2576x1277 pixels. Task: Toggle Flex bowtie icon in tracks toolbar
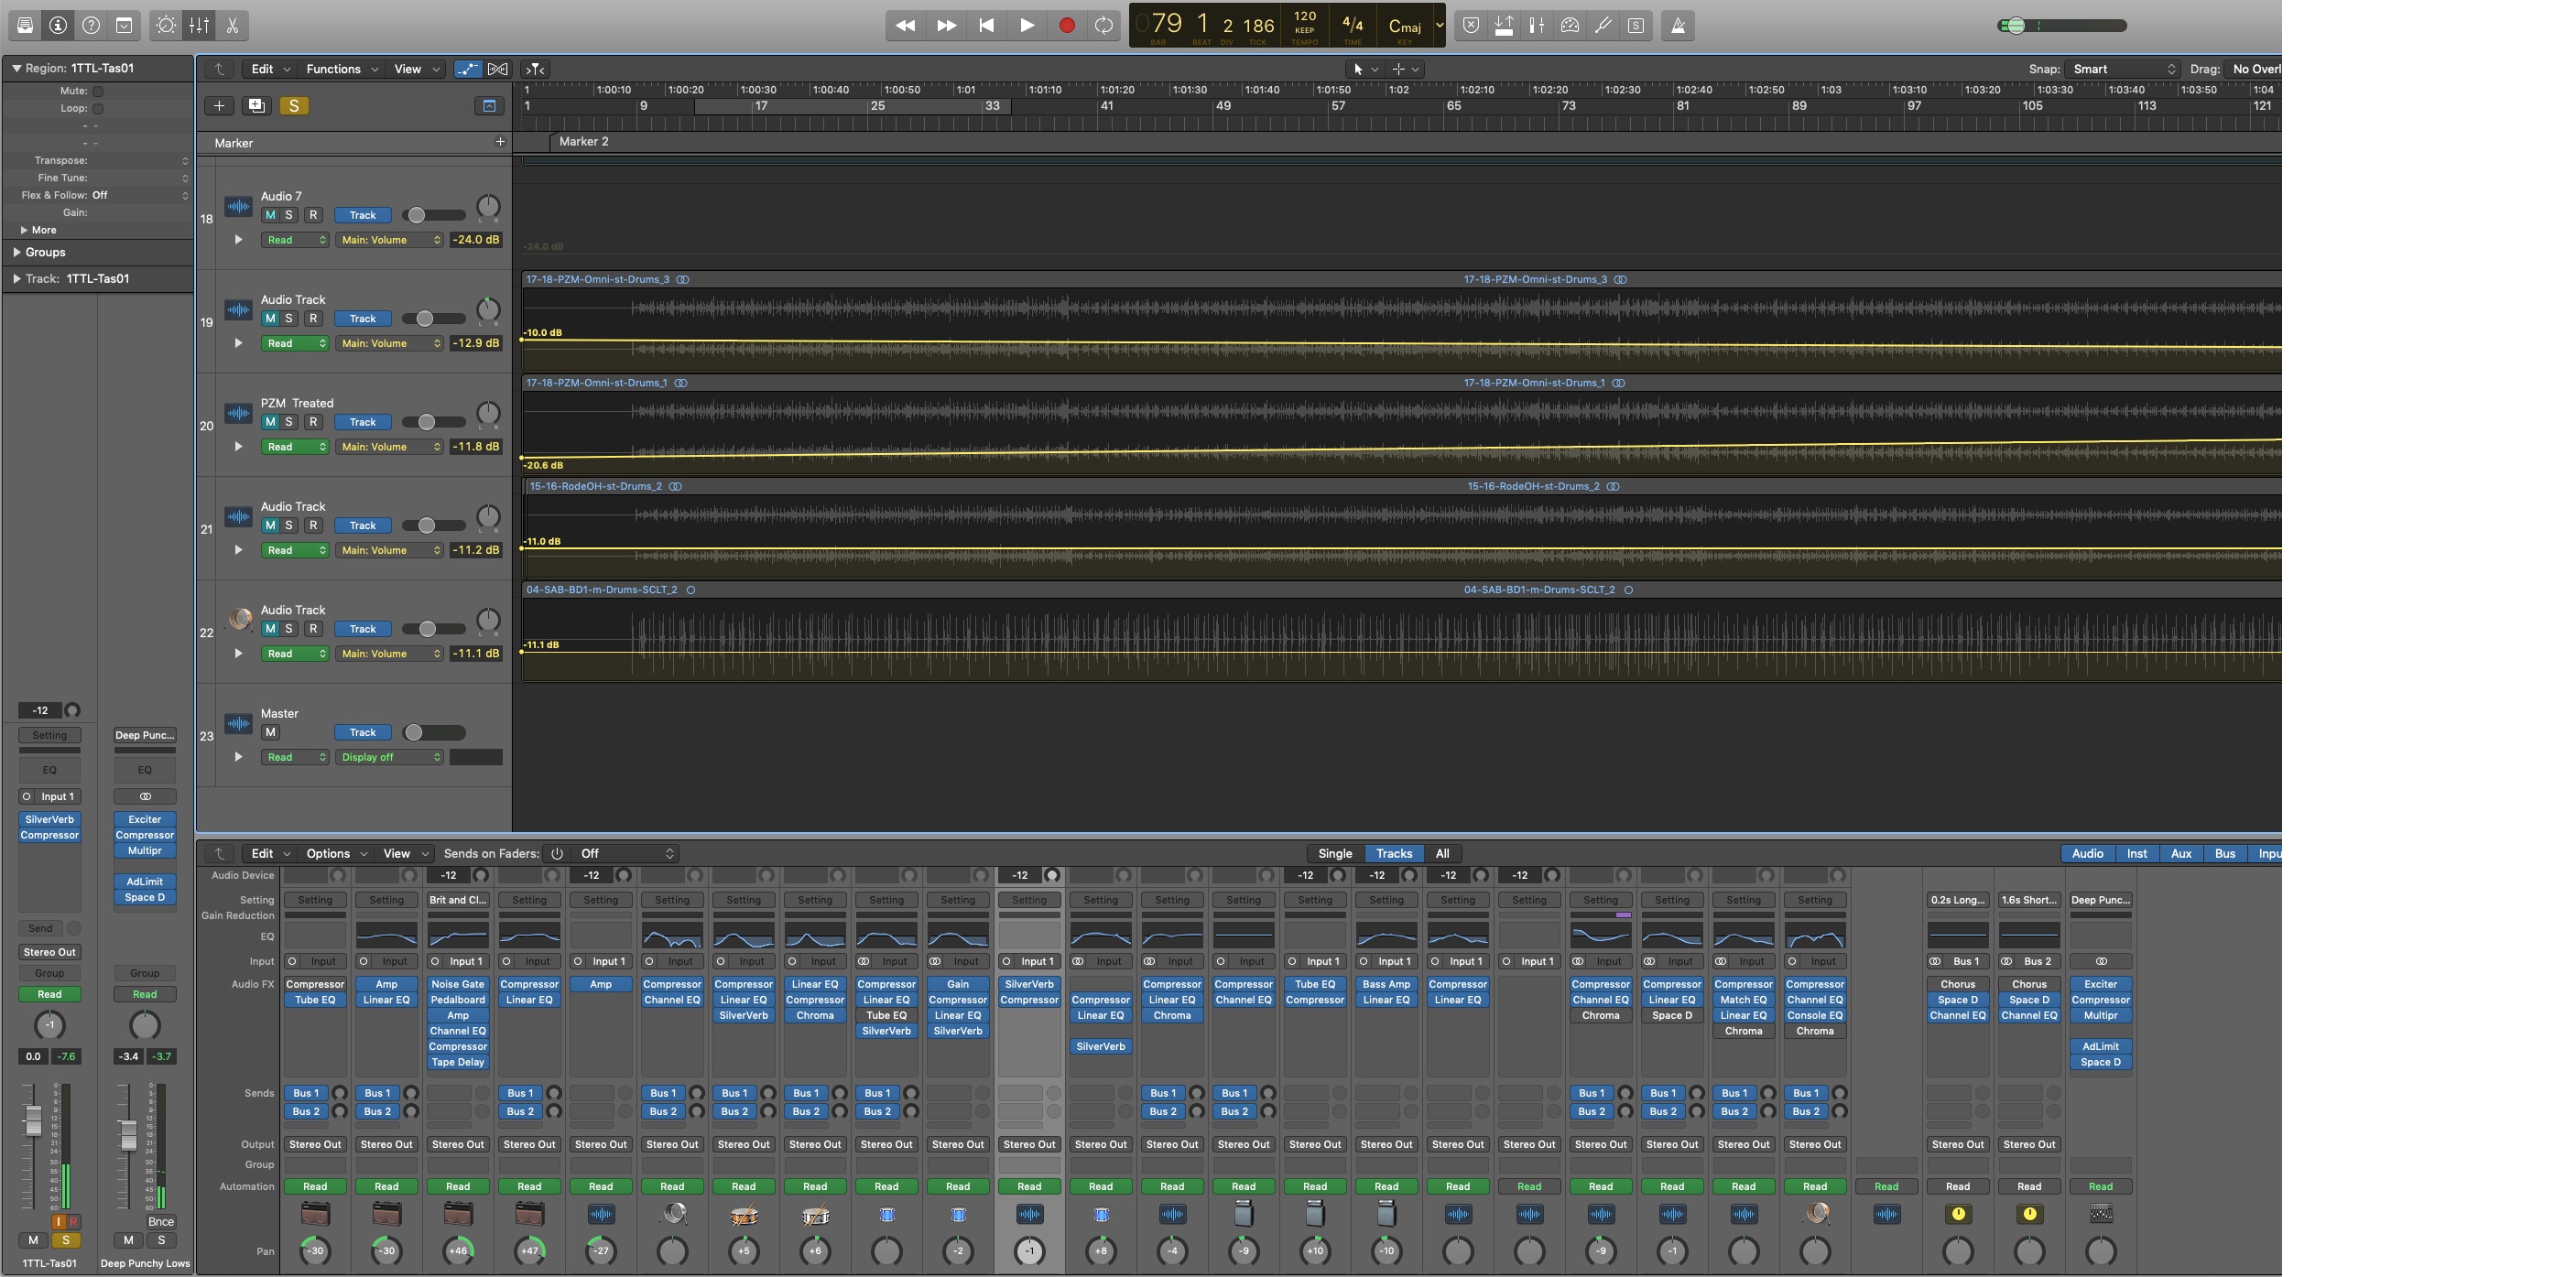tap(497, 69)
